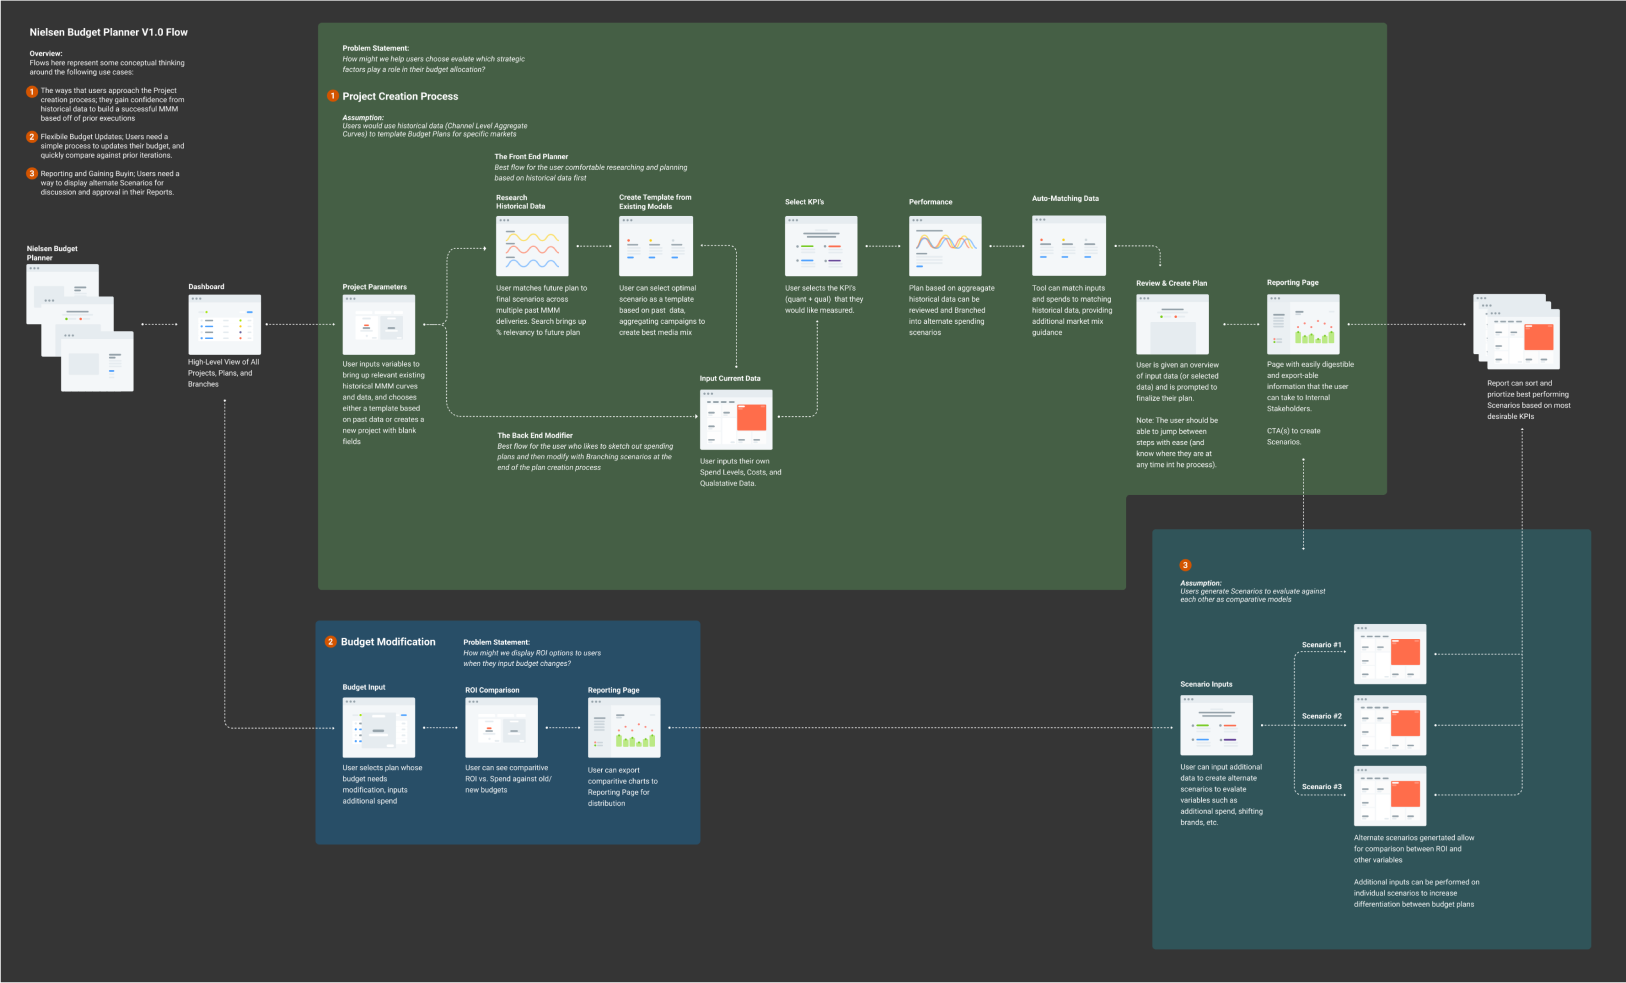
Task: Open the Select KPI's screen thumbnail
Action: (821, 246)
